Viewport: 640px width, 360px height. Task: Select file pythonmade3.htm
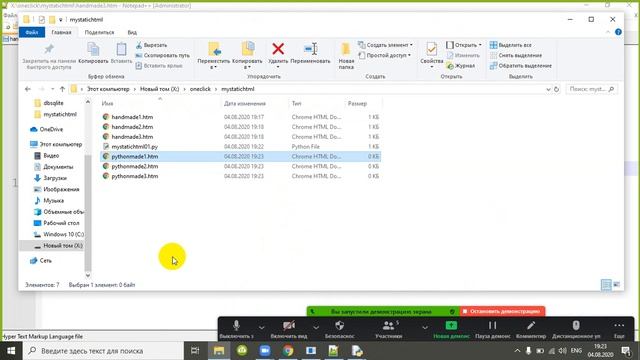click(135, 176)
